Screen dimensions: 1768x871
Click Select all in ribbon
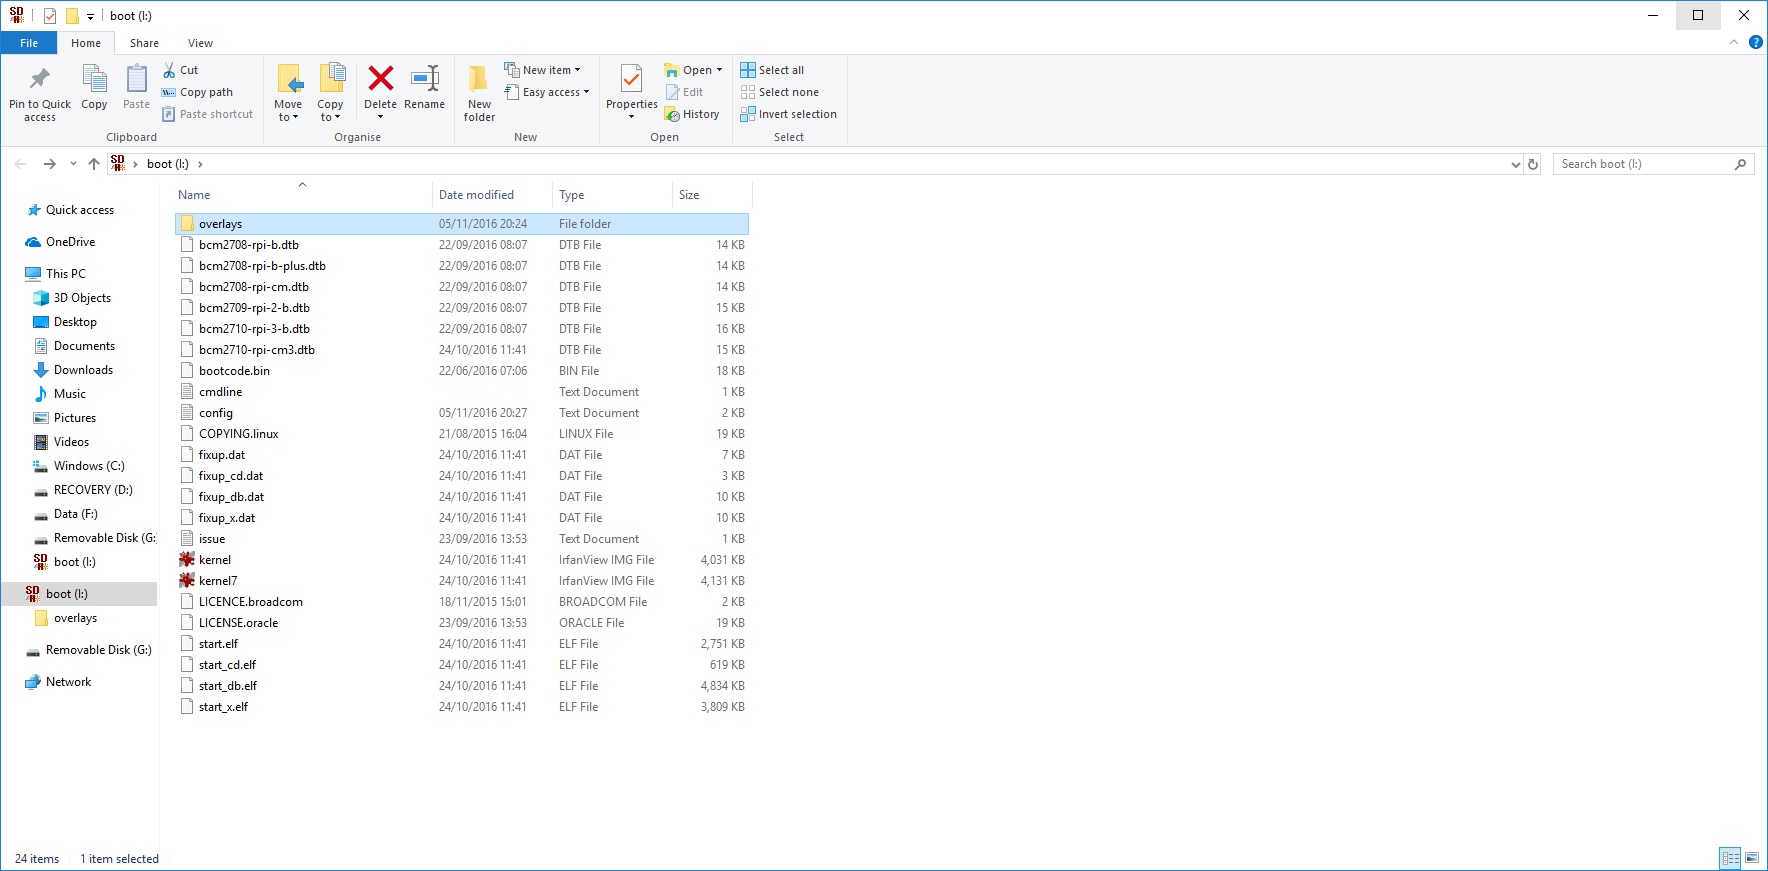pyautogui.click(x=772, y=70)
